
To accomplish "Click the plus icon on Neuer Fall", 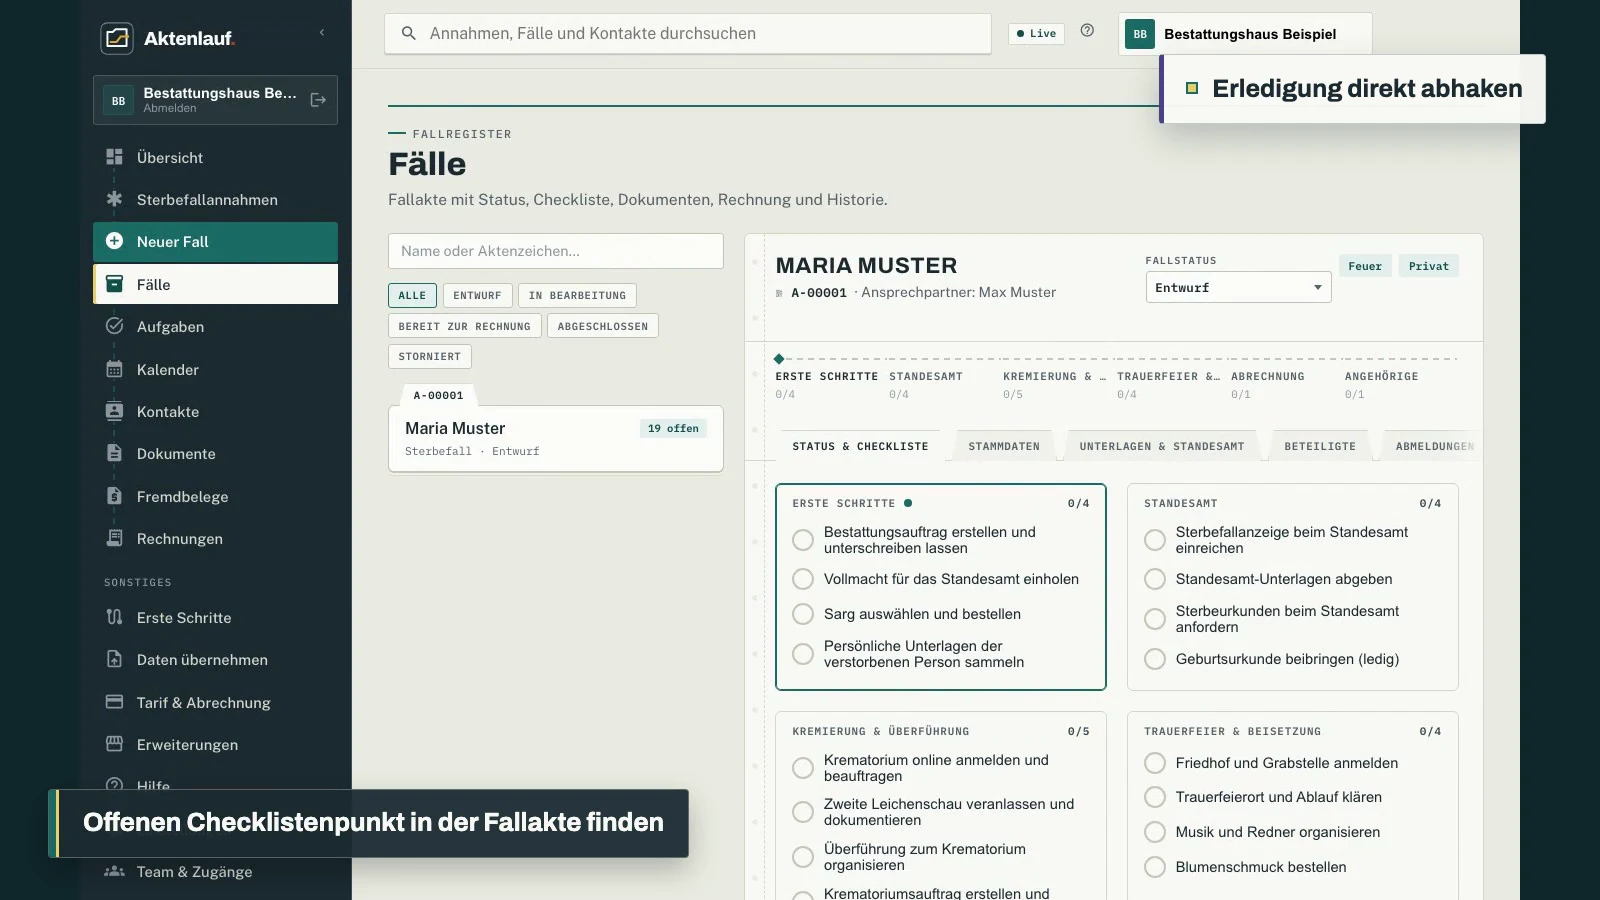I will click(x=115, y=241).
